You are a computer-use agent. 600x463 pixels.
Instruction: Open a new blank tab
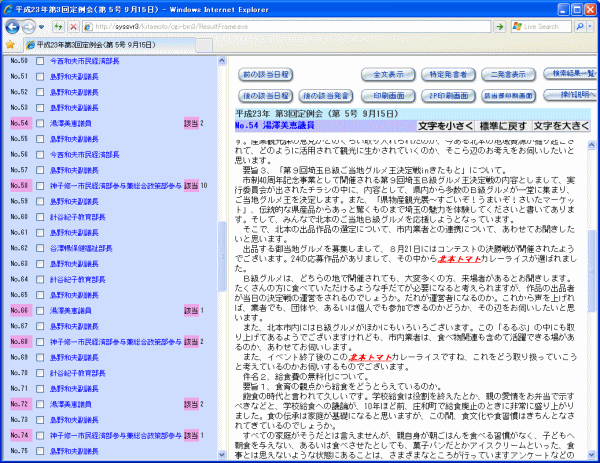click(204, 45)
